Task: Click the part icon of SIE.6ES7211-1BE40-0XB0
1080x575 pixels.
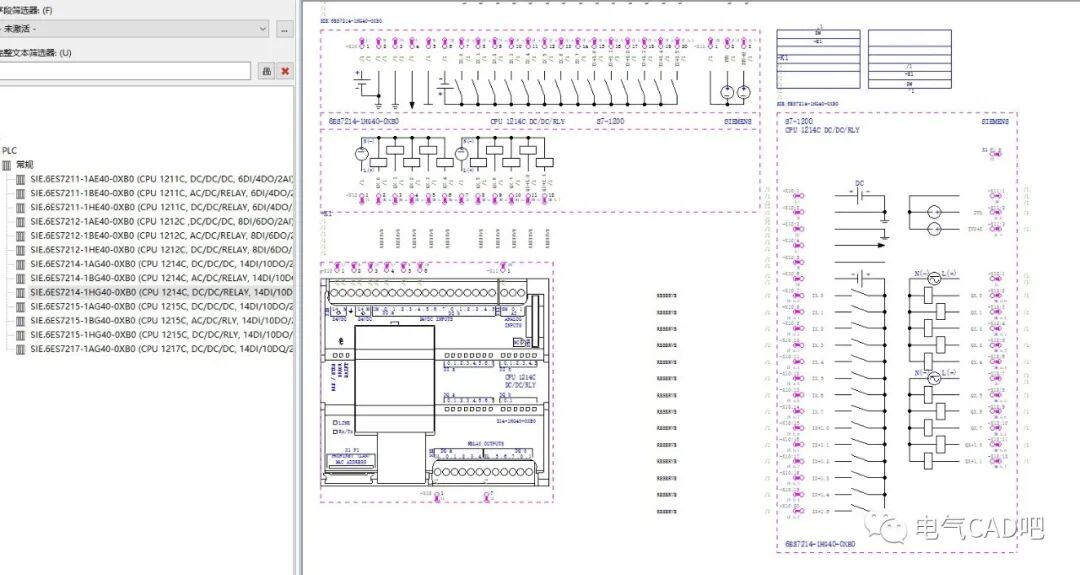Action: point(21,194)
